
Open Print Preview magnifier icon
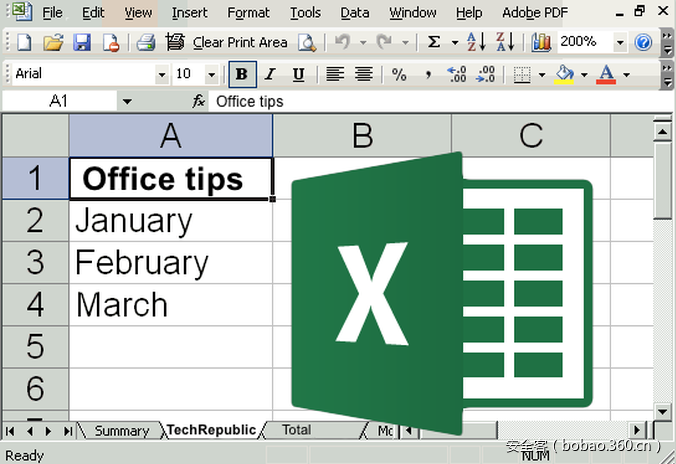coord(306,42)
